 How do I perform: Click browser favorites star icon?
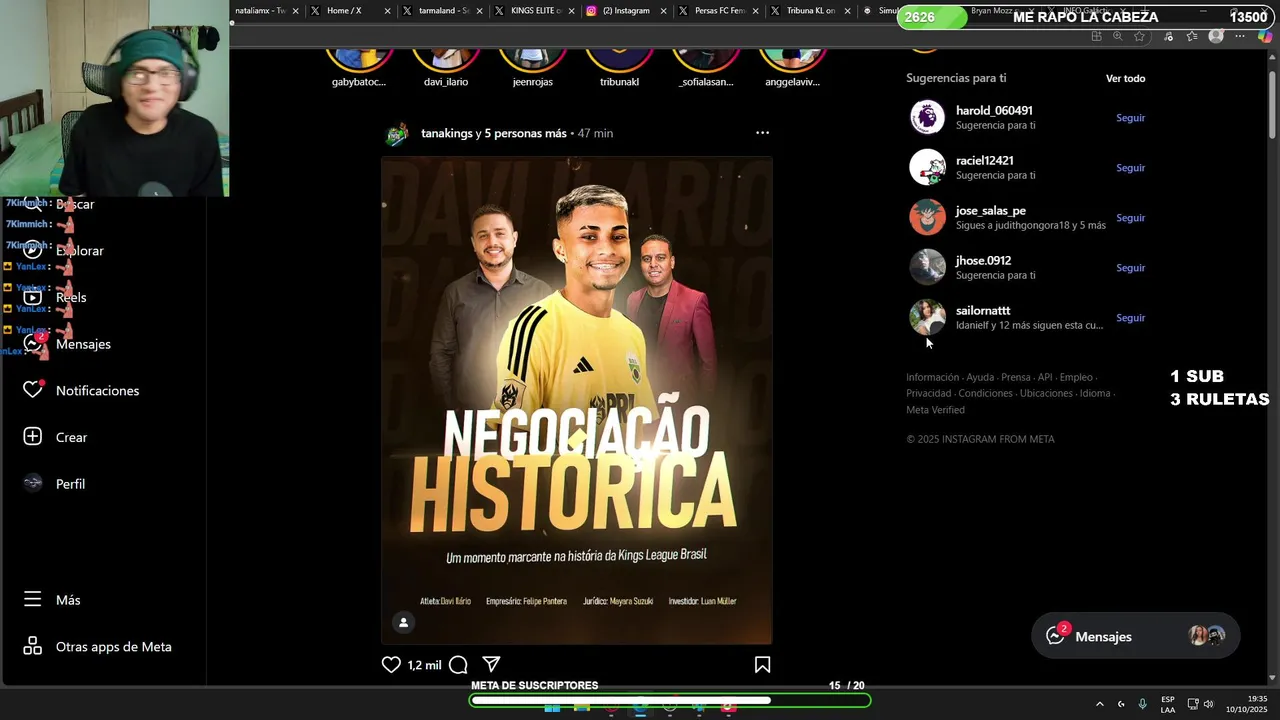pos(1139,36)
